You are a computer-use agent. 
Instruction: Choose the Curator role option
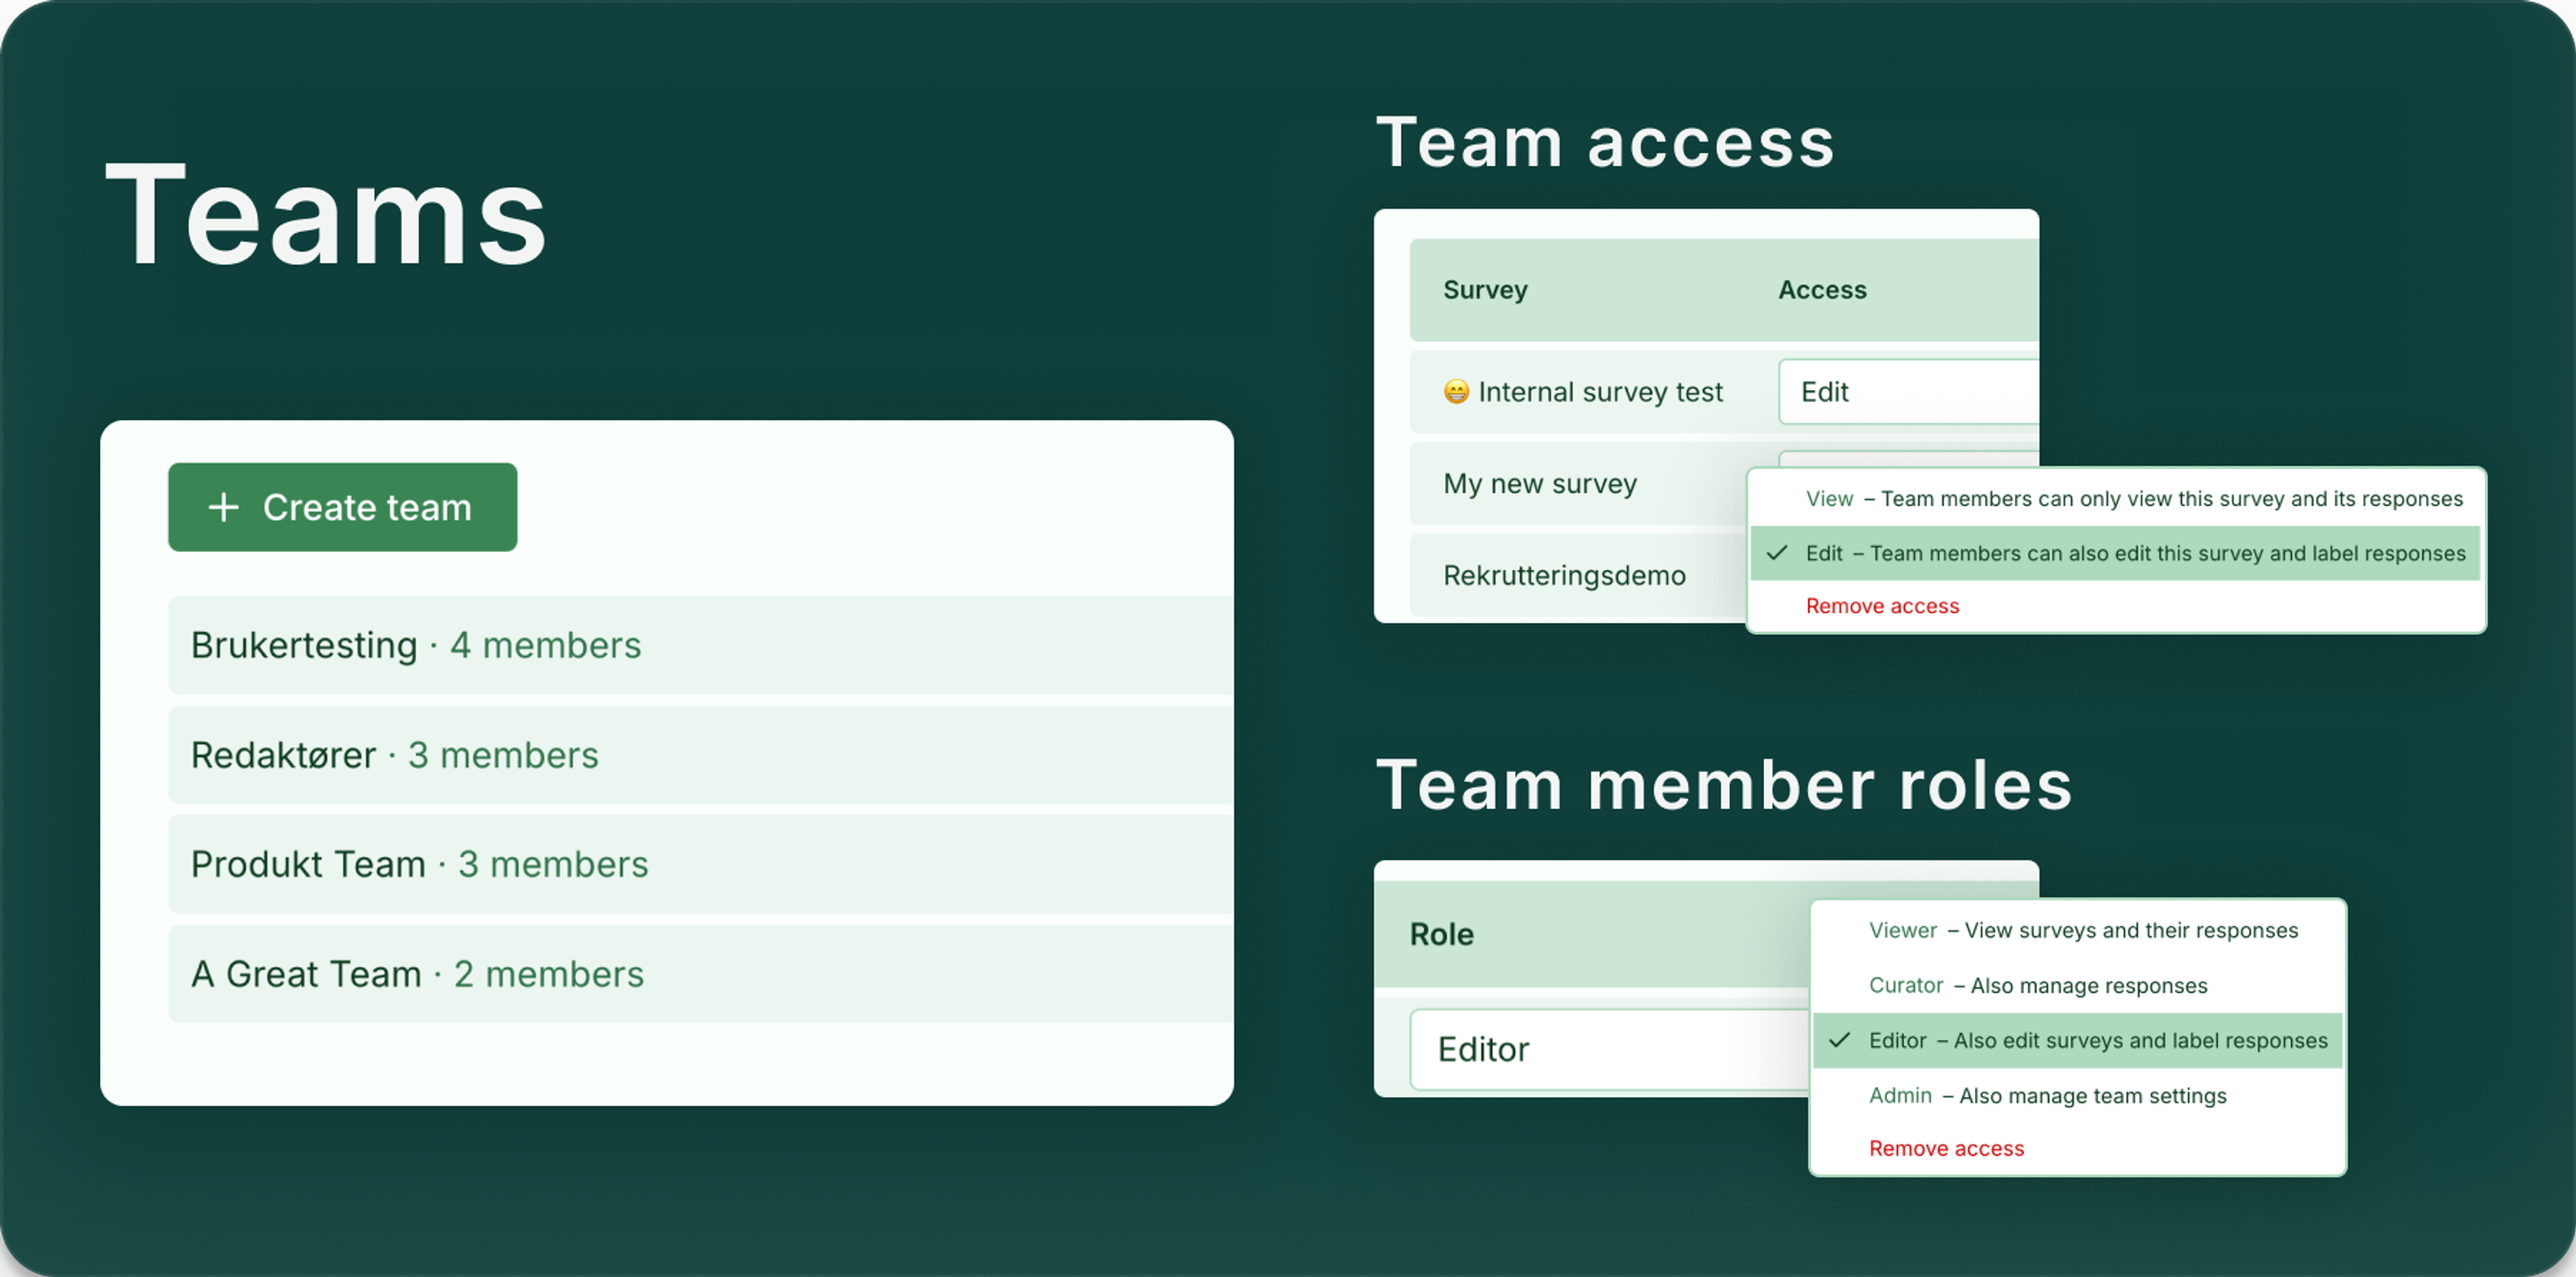point(2077,985)
